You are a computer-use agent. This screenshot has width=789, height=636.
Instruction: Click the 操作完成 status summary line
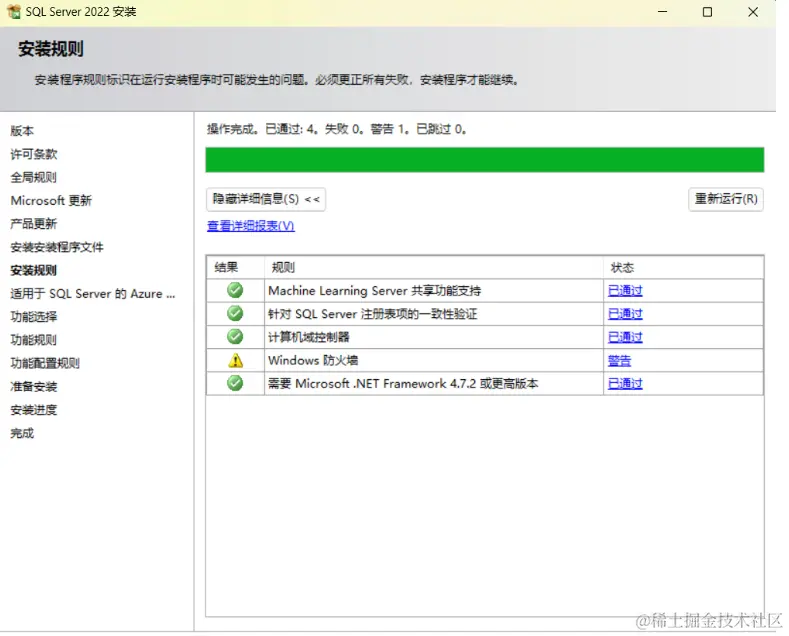337,129
